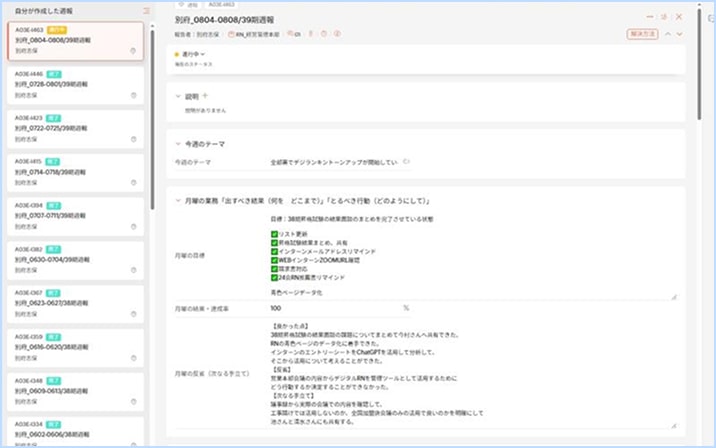
Task: Open the 進行中 status dropdown
Action: point(190,54)
